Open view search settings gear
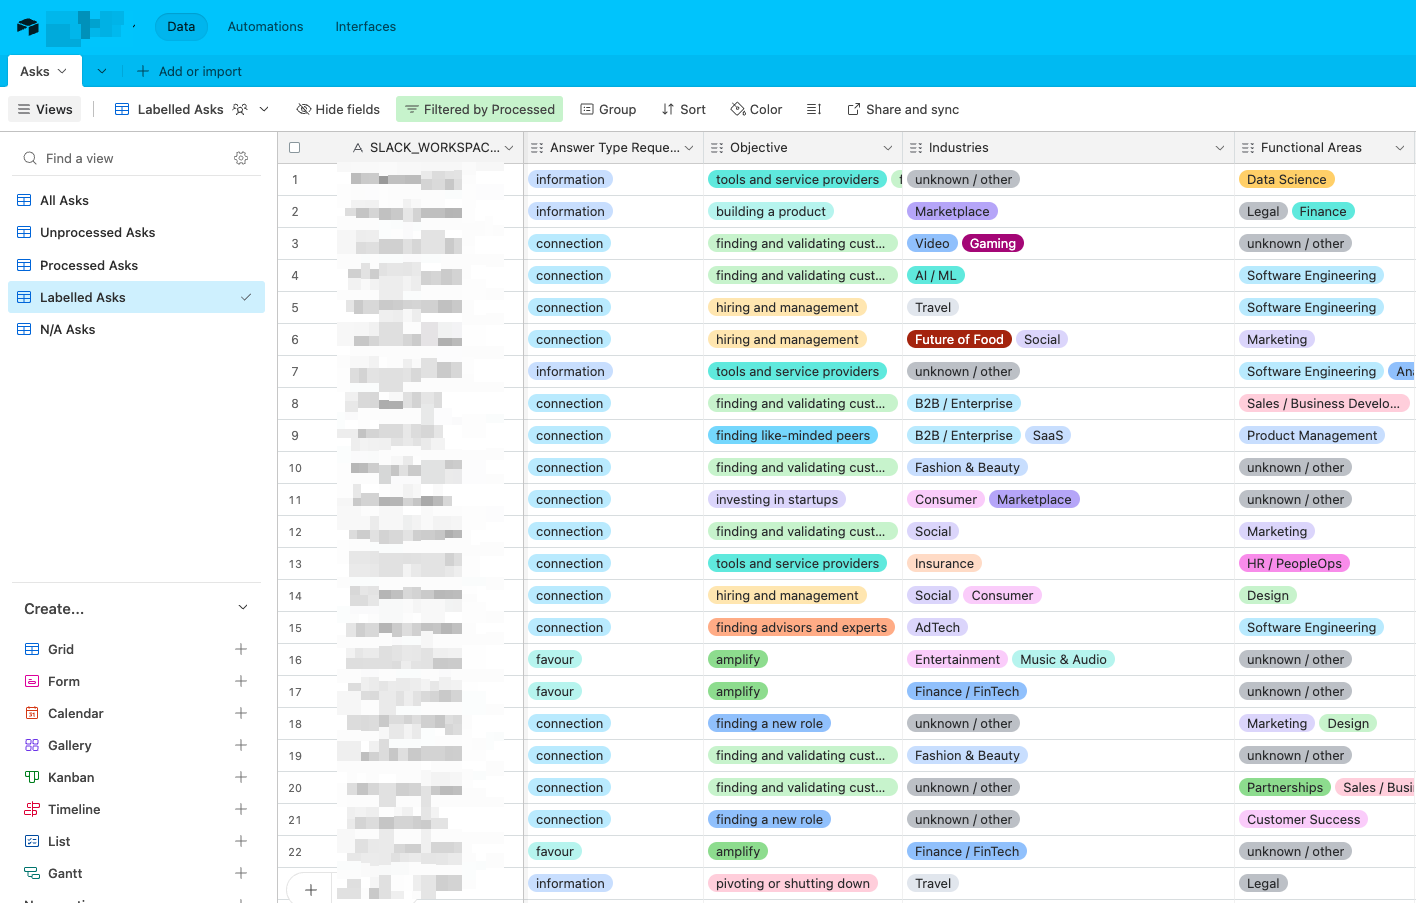The image size is (1416, 903). tap(241, 158)
